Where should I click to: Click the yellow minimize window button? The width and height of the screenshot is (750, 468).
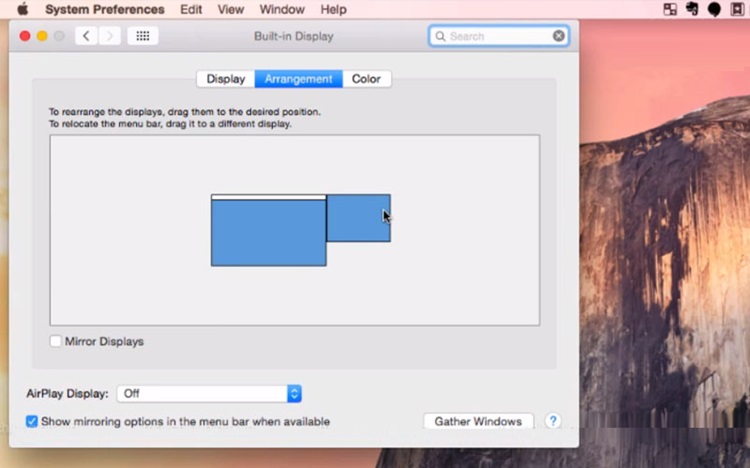click(x=42, y=36)
